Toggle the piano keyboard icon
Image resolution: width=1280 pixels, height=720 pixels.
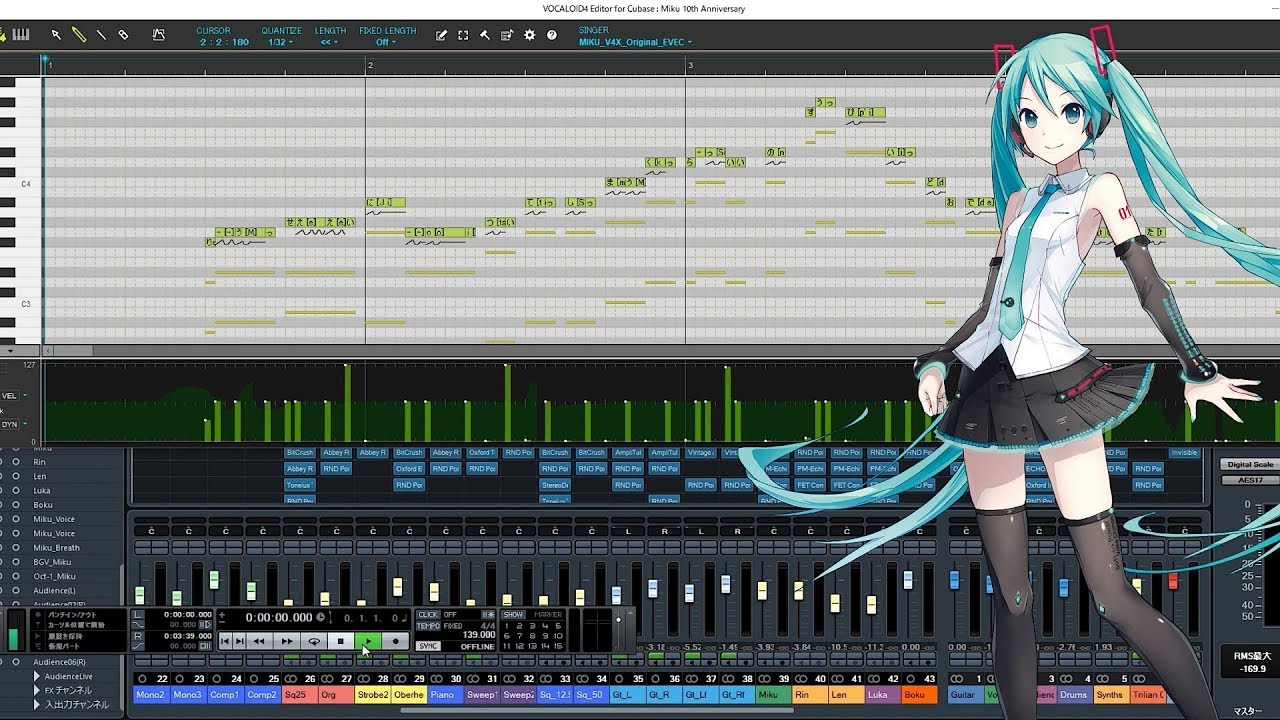click(20, 35)
